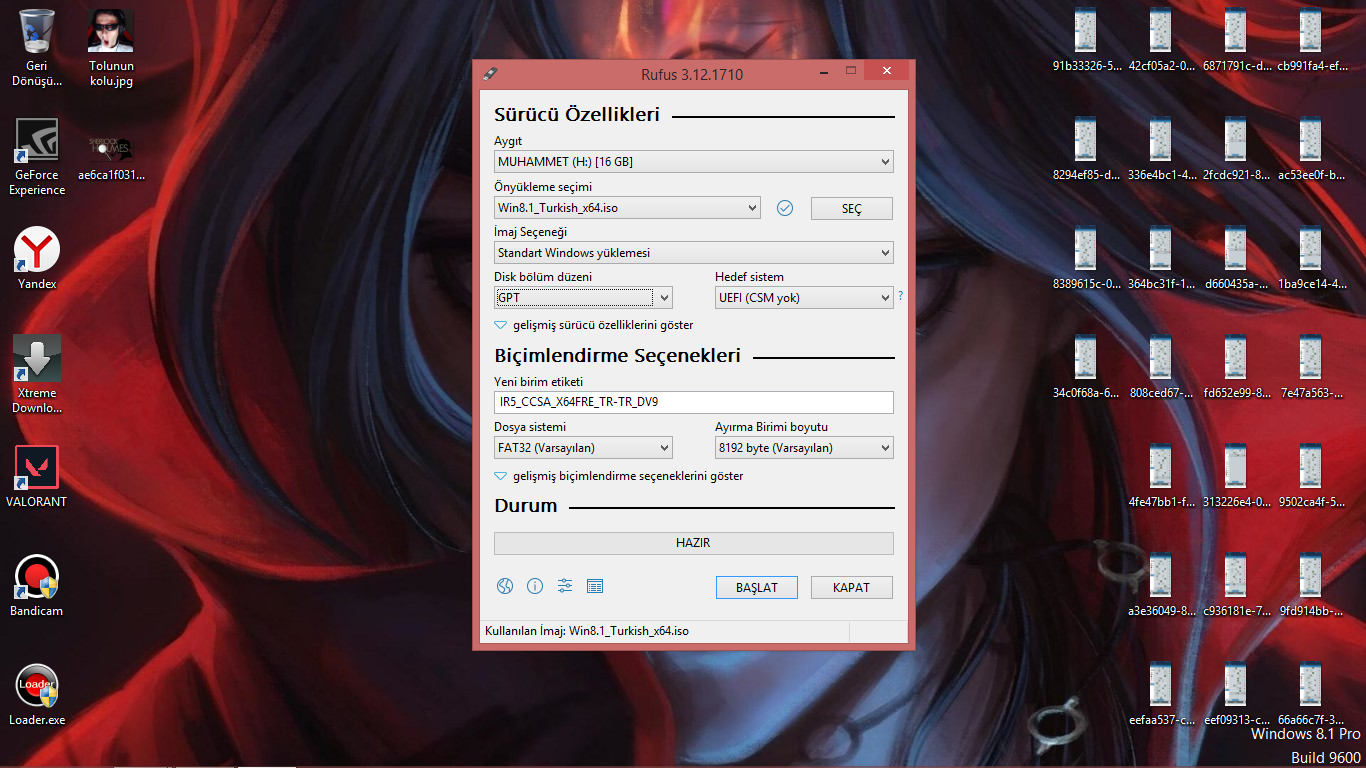The image size is (1366, 768).
Task: Select the 6871791c desktop file
Action: click(x=1236, y=41)
